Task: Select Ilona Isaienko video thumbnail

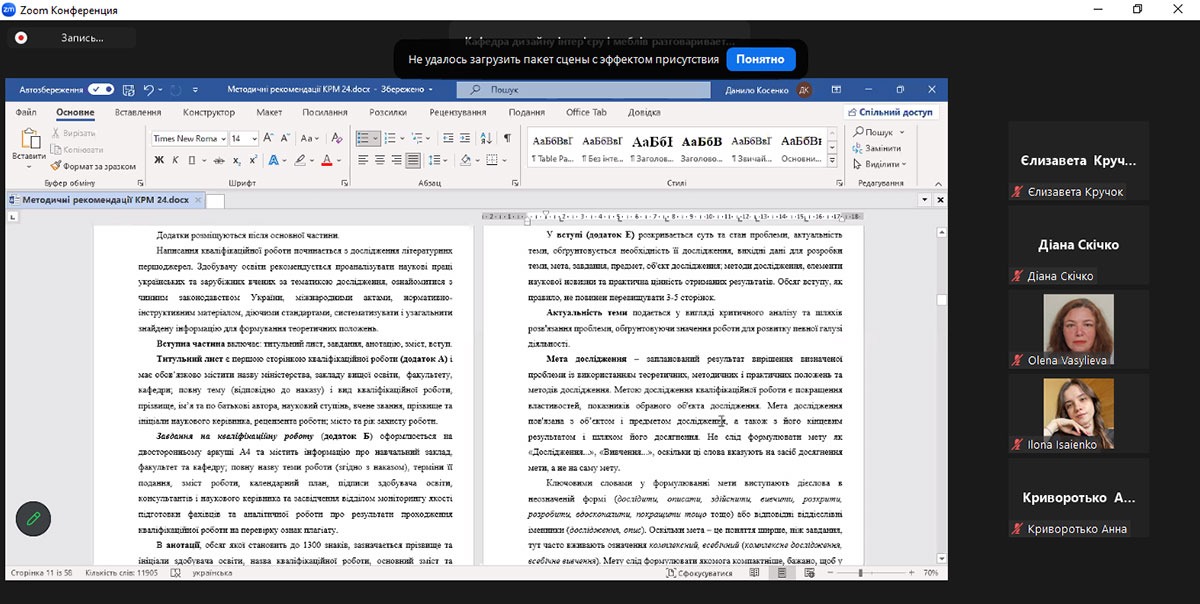Action: point(1078,414)
